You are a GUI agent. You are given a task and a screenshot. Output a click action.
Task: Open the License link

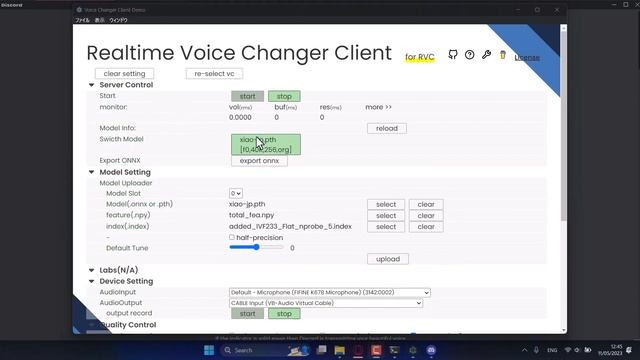(x=527, y=58)
